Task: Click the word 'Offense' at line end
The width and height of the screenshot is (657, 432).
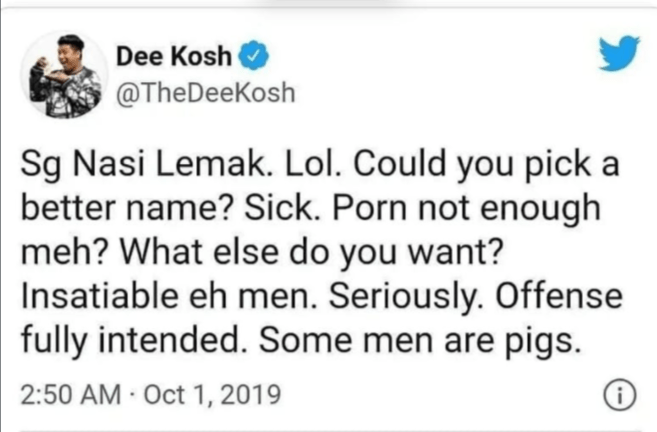Action: click(559, 296)
